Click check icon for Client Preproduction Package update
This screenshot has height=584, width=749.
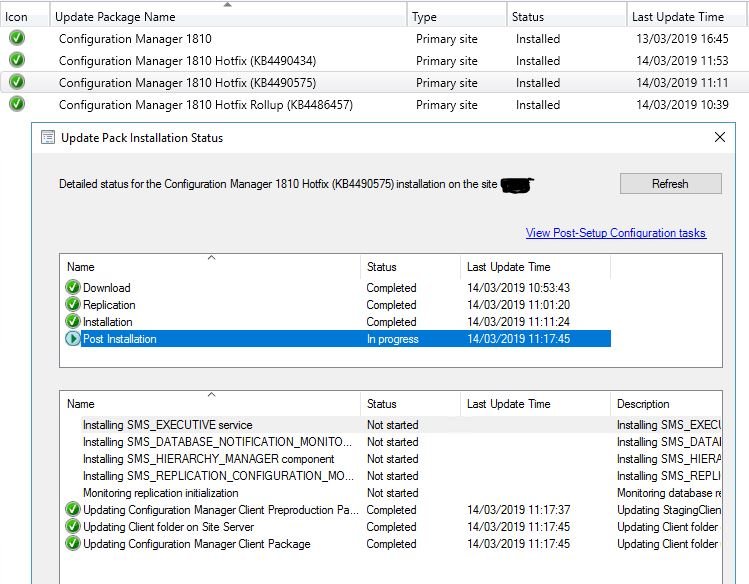pos(73,510)
